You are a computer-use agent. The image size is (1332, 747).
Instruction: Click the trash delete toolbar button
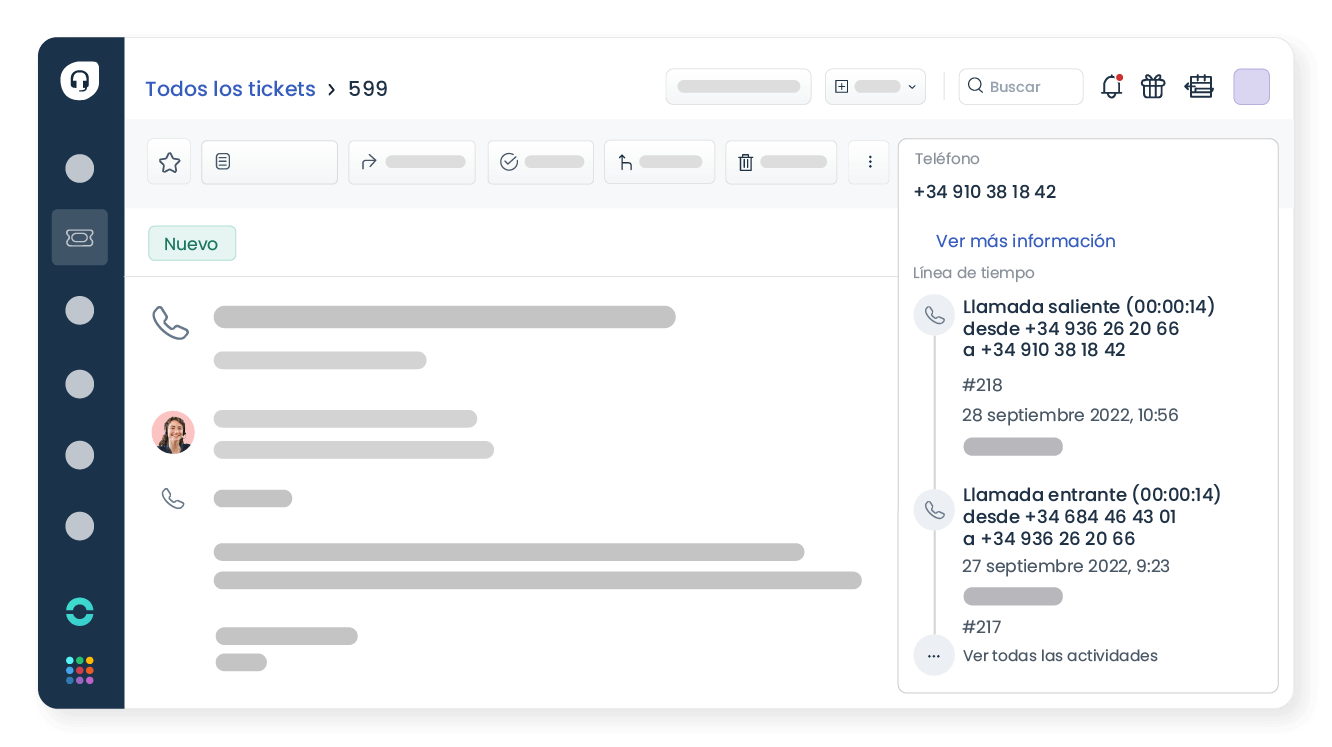781,162
